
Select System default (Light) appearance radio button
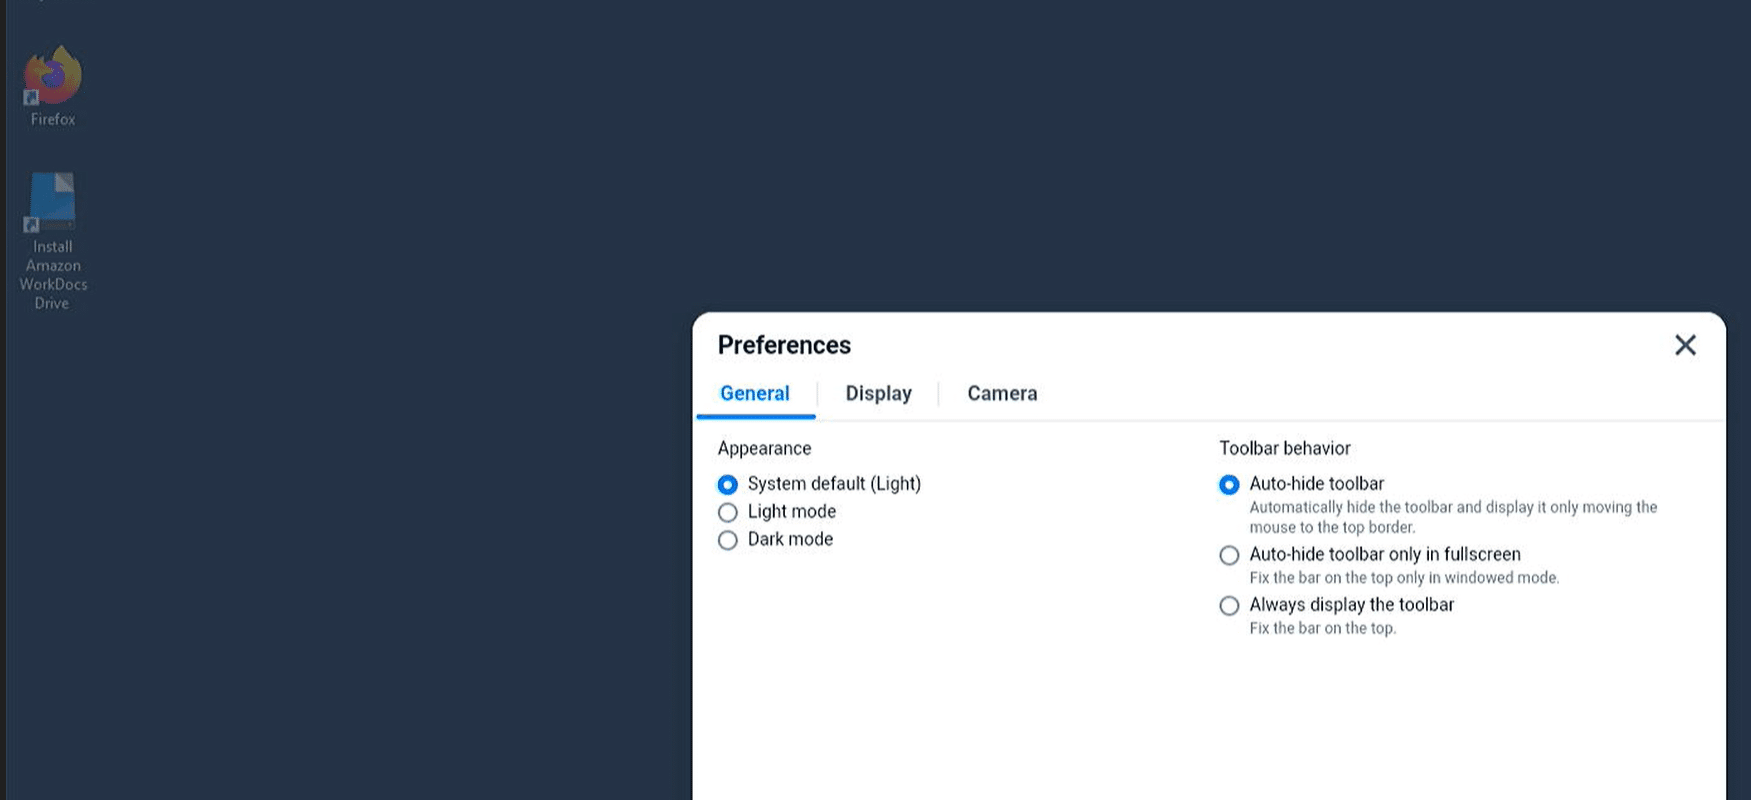coord(728,485)
